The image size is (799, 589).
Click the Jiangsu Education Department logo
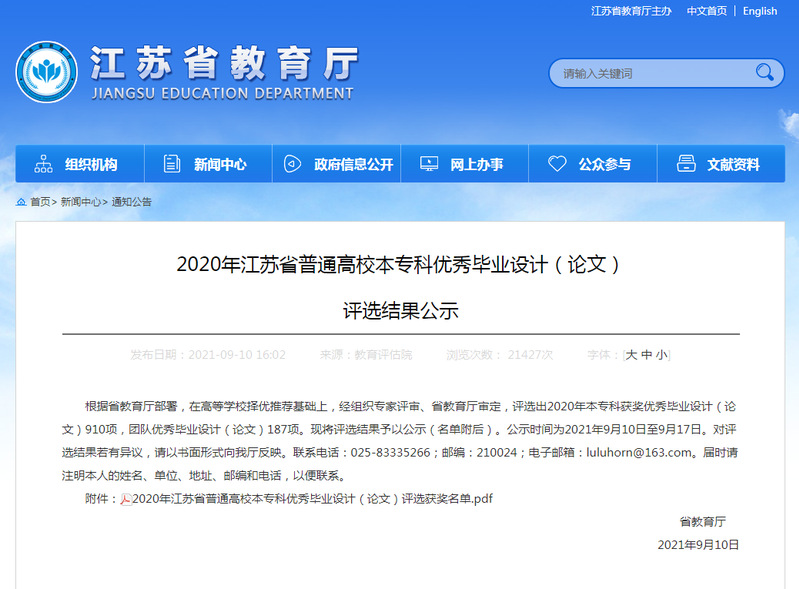click(46, 72)
